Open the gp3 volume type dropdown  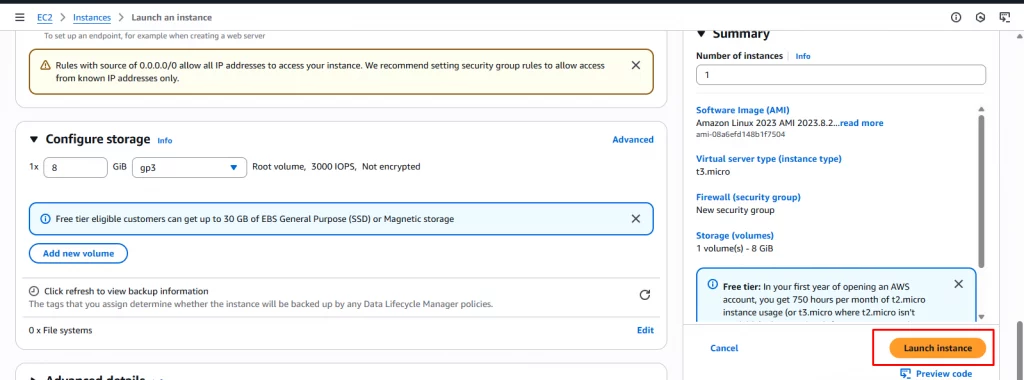point(189,167)
